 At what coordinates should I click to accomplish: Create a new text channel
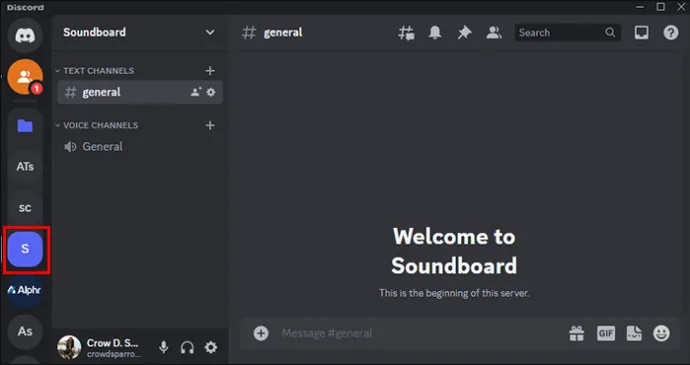(210, 71)
